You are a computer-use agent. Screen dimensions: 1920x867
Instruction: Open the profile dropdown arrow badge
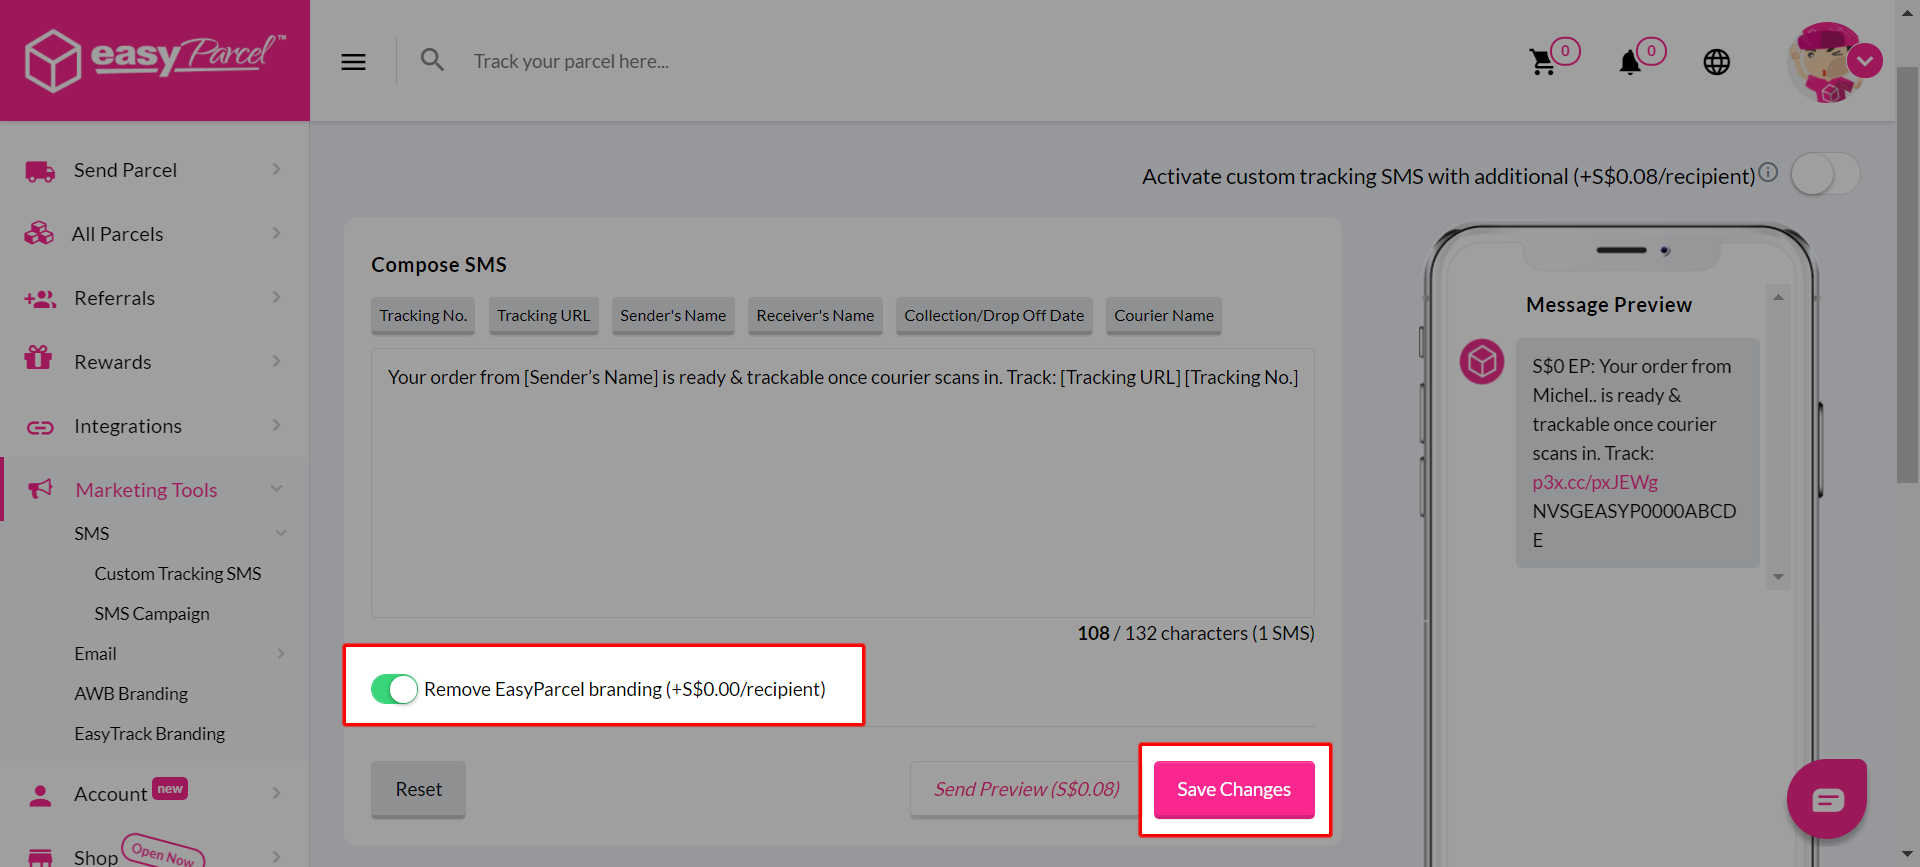pos(1865,61)
